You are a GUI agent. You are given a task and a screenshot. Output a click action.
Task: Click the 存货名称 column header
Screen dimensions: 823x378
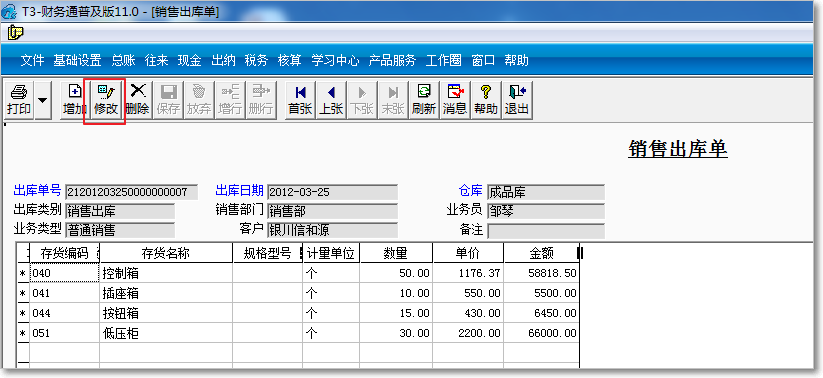pyautogui.click(x=166, y=254)
